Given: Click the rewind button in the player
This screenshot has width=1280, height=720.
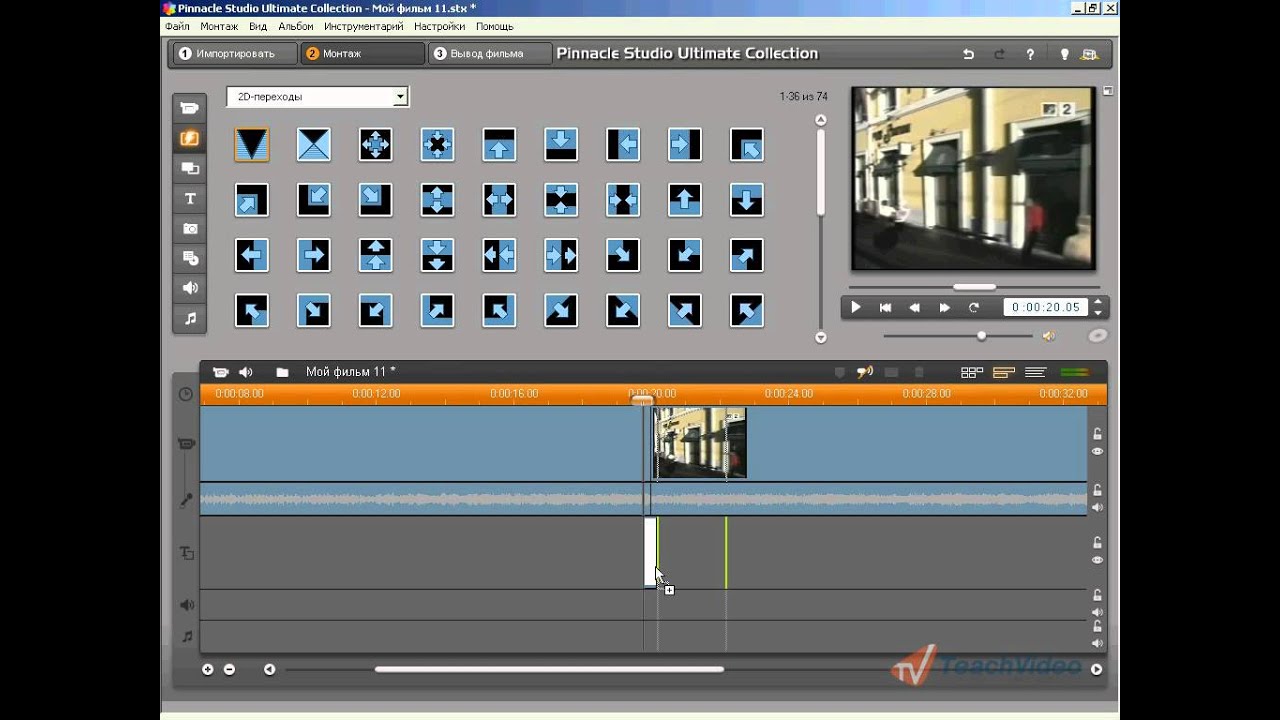Looking at the screenshot, I should (x=914, y=308).
